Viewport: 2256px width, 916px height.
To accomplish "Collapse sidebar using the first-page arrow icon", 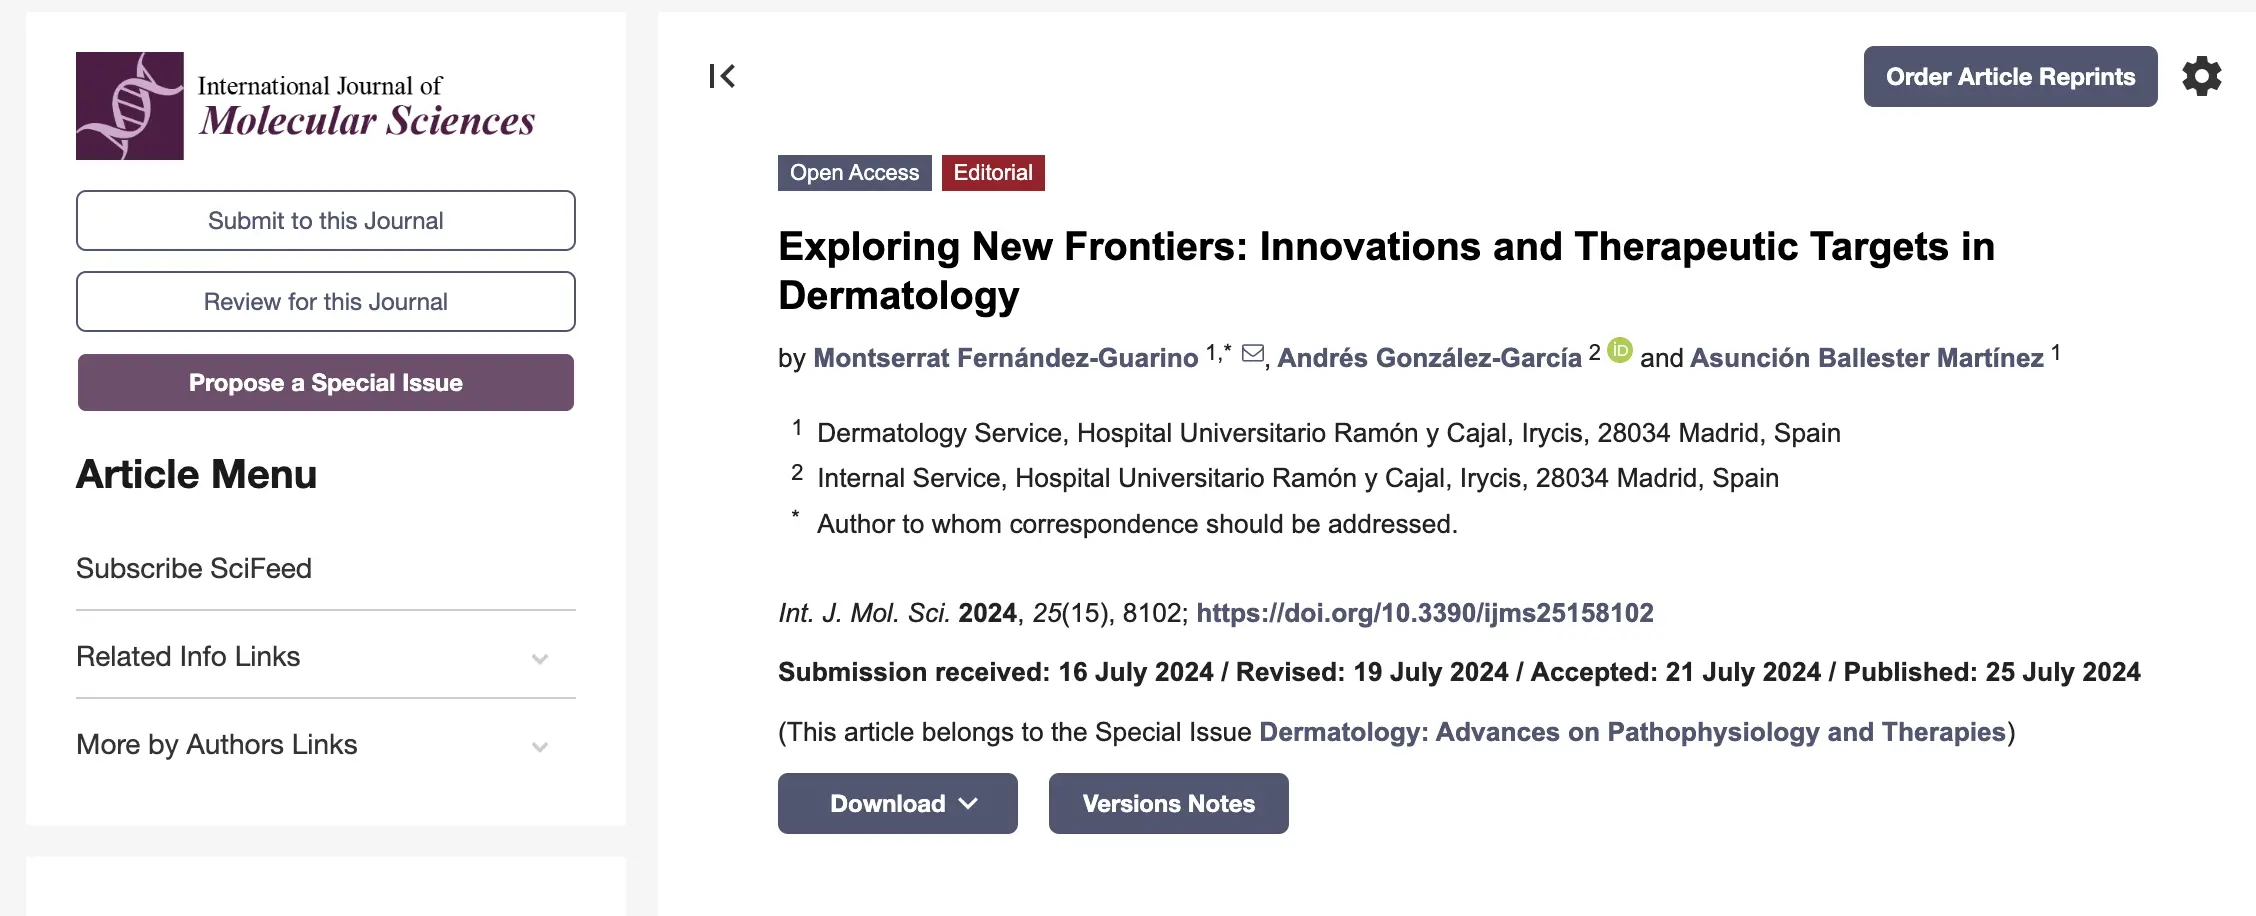I will [722, 76].
